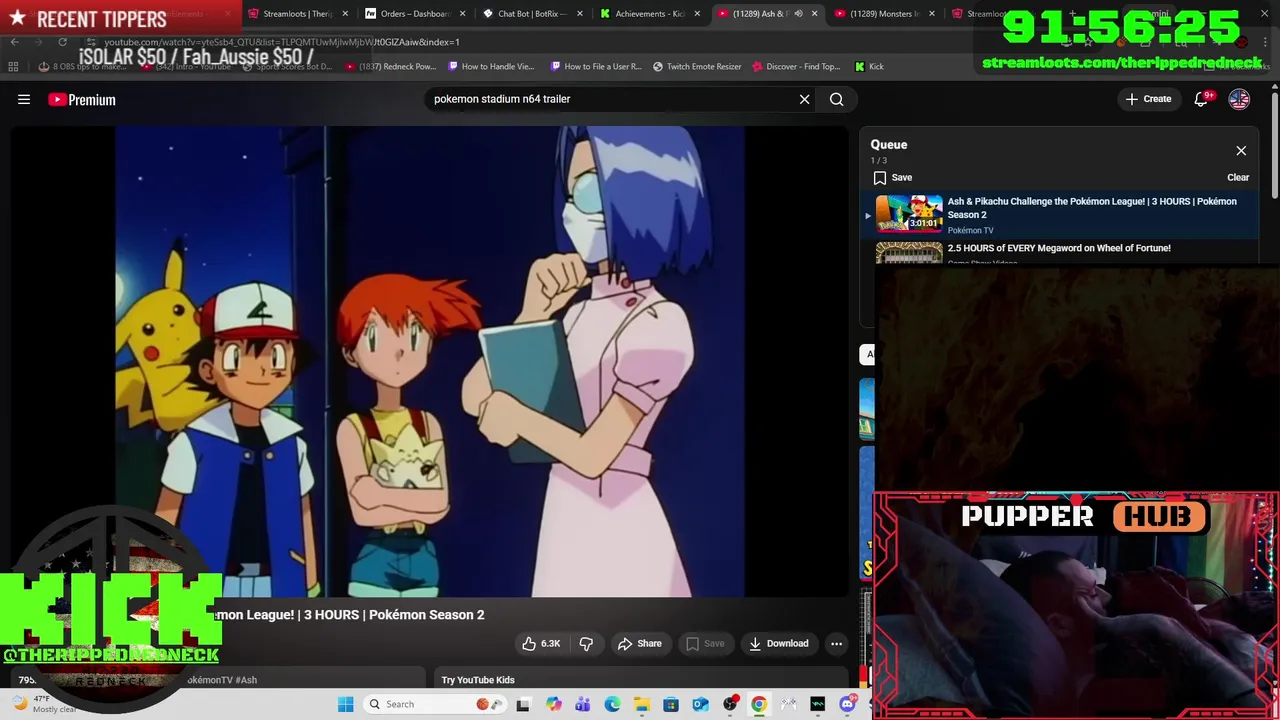Click the Pokémon TV channel name in queue
Screen dimensions: 1280x720
tap(970, 230)
